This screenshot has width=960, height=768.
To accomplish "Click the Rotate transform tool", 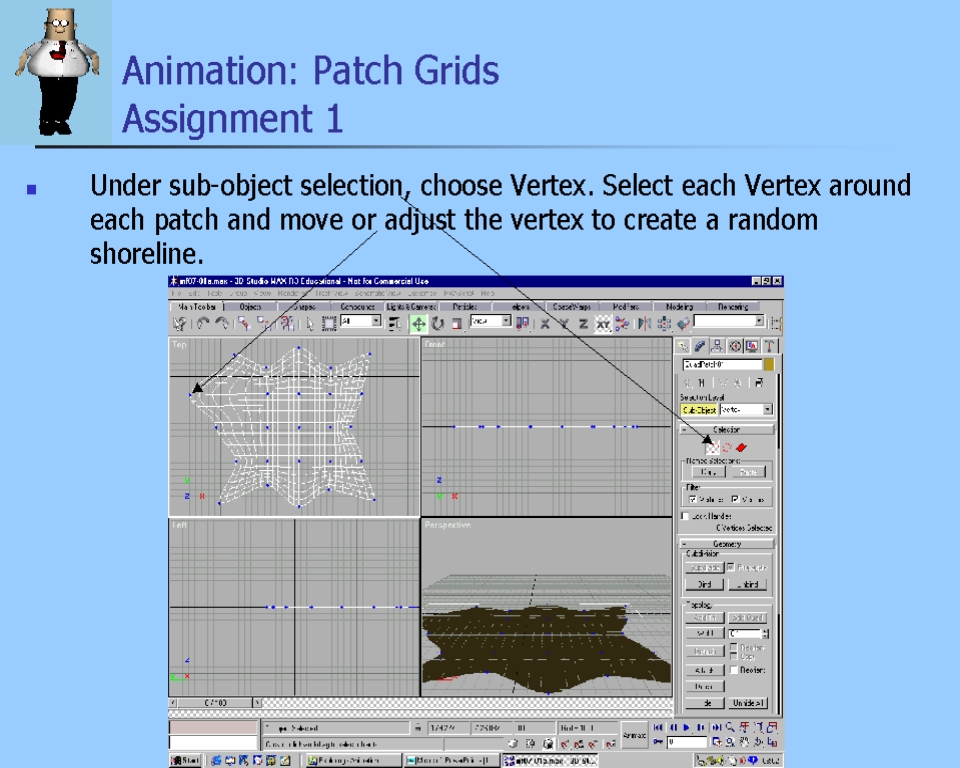I will [x=437, y=323].
